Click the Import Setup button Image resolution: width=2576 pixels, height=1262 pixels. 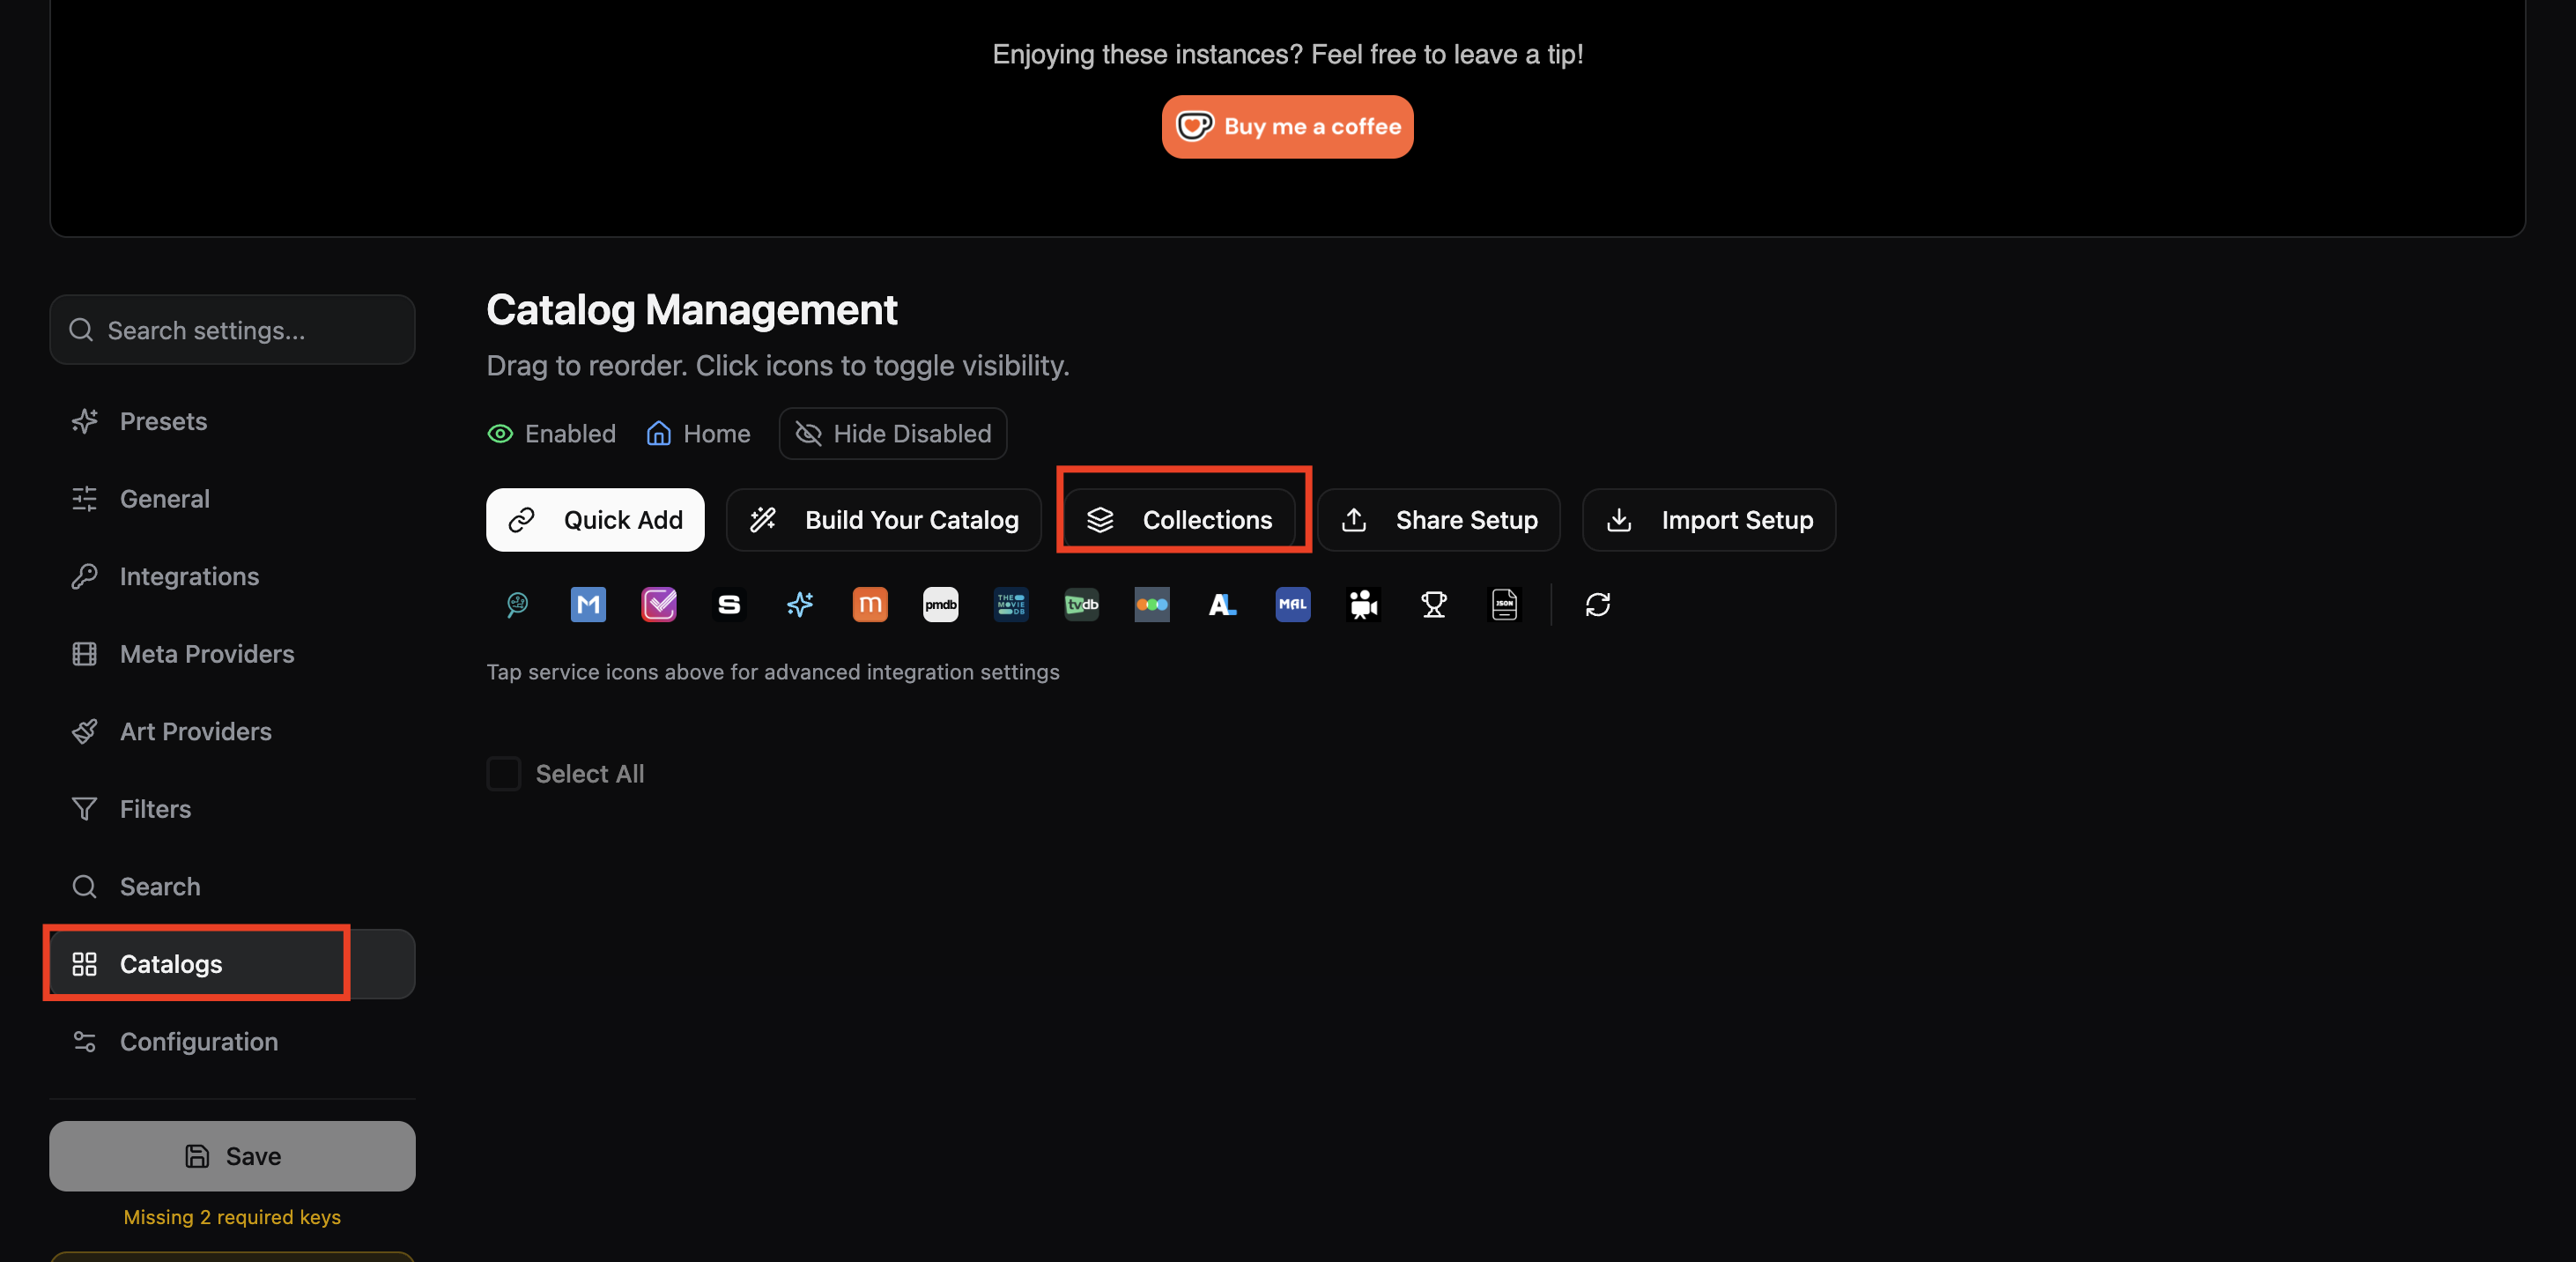click(1708, 519)
